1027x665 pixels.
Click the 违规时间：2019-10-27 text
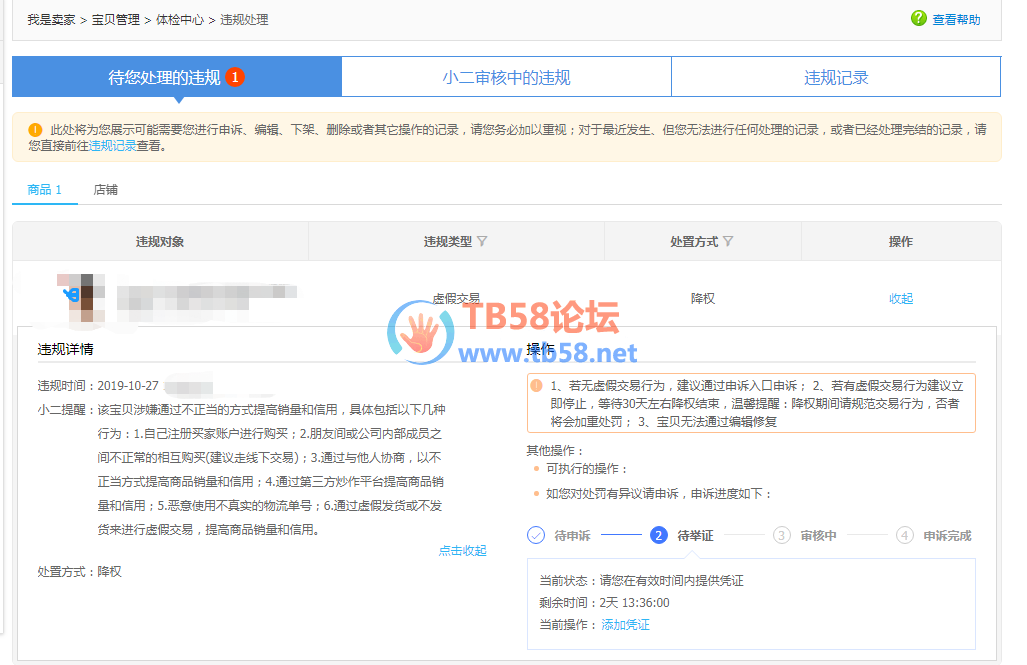point(98,386)
